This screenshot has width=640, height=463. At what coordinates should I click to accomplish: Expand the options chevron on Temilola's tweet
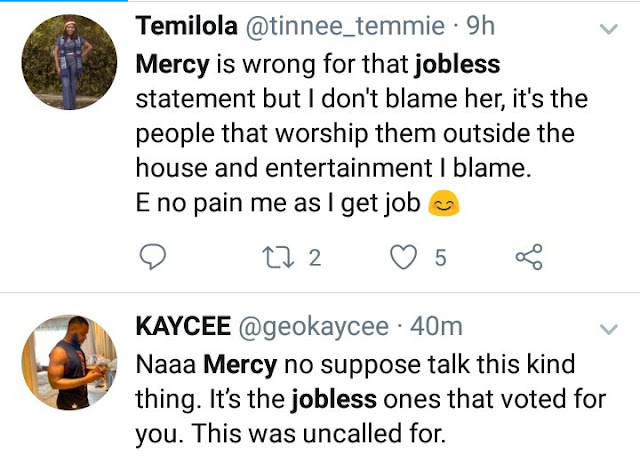[x=609, y=32]
